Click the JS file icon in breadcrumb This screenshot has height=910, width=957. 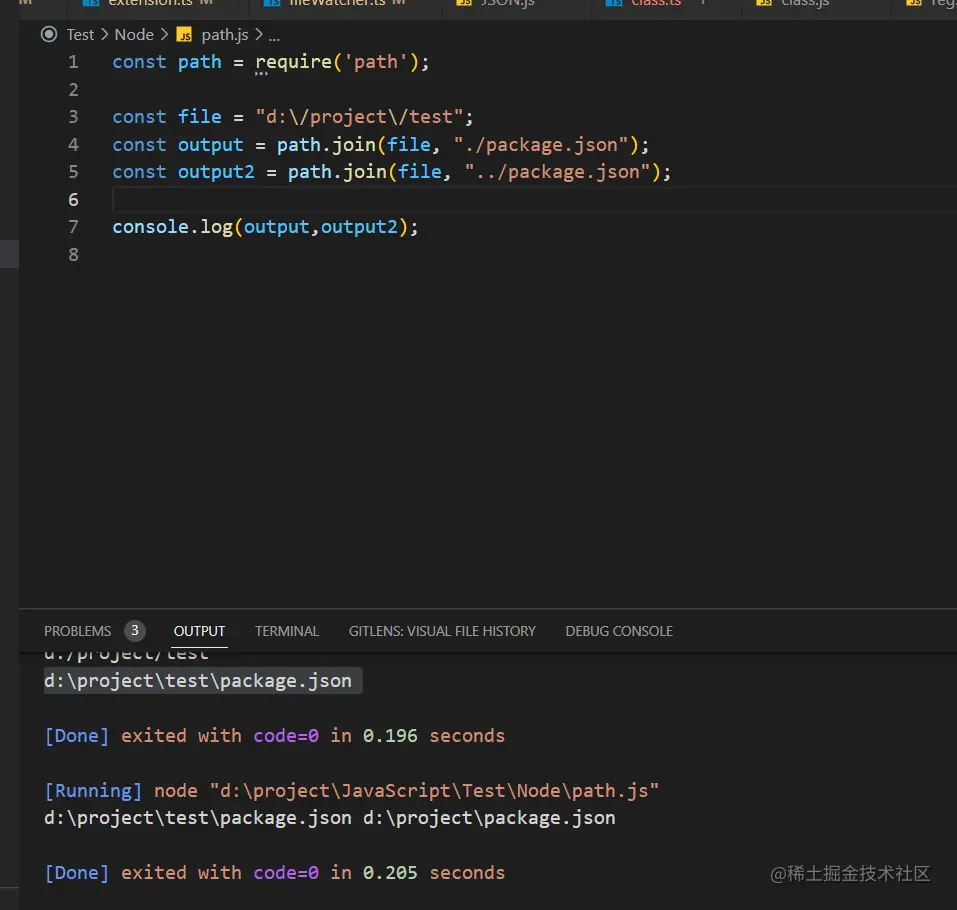coord(184,35)
